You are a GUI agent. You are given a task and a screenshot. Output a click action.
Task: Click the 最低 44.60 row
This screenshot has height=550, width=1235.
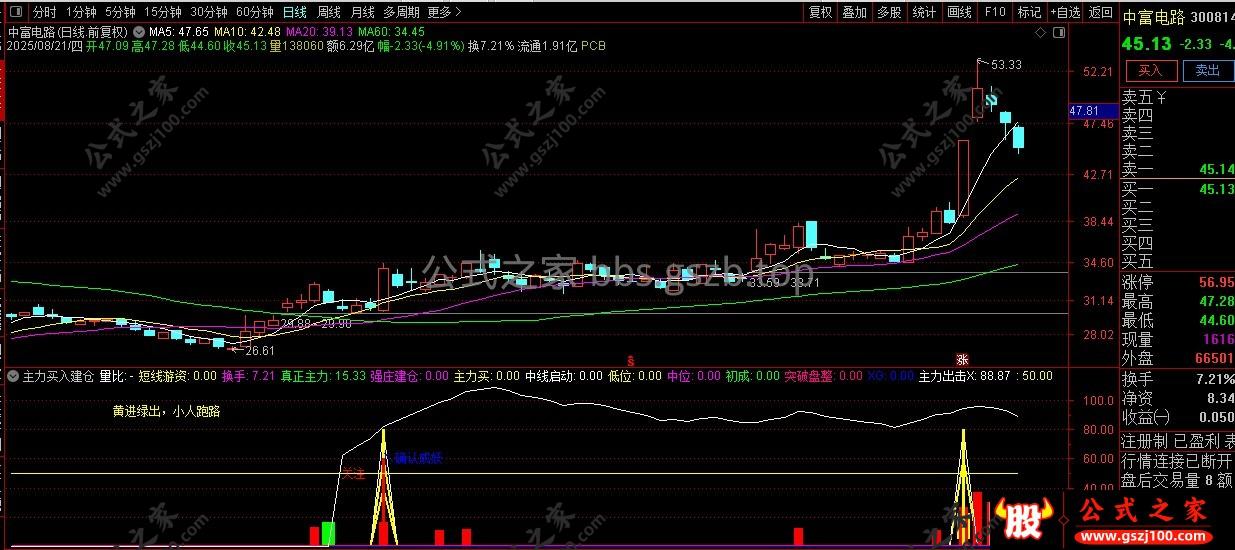1177,320
